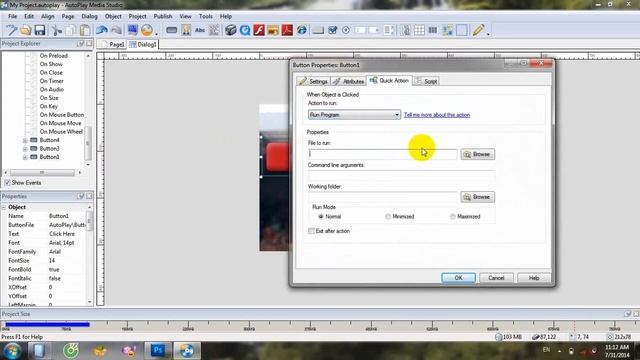Click in the File to run field

click(x=382, y=154)
